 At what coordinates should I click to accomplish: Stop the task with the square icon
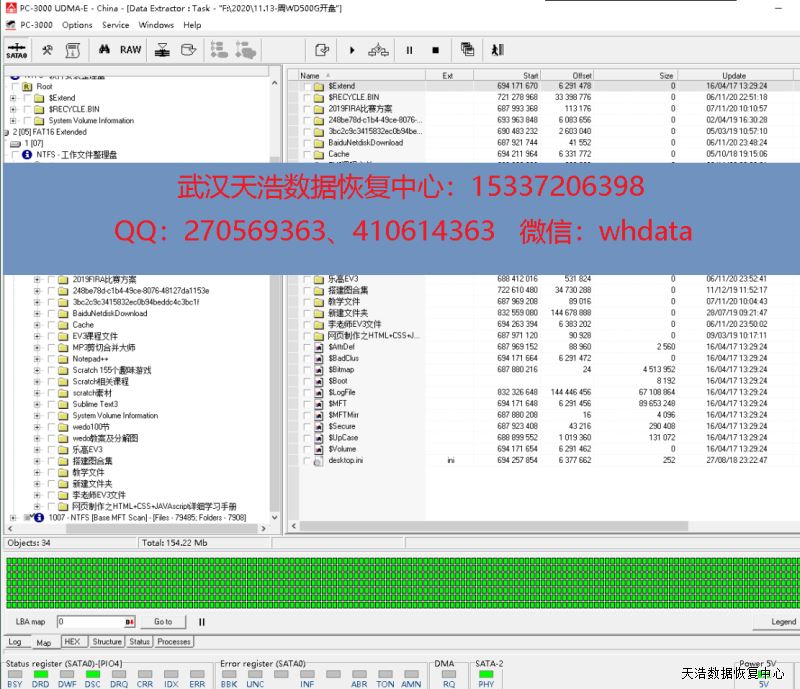click(x=435, y=50)
